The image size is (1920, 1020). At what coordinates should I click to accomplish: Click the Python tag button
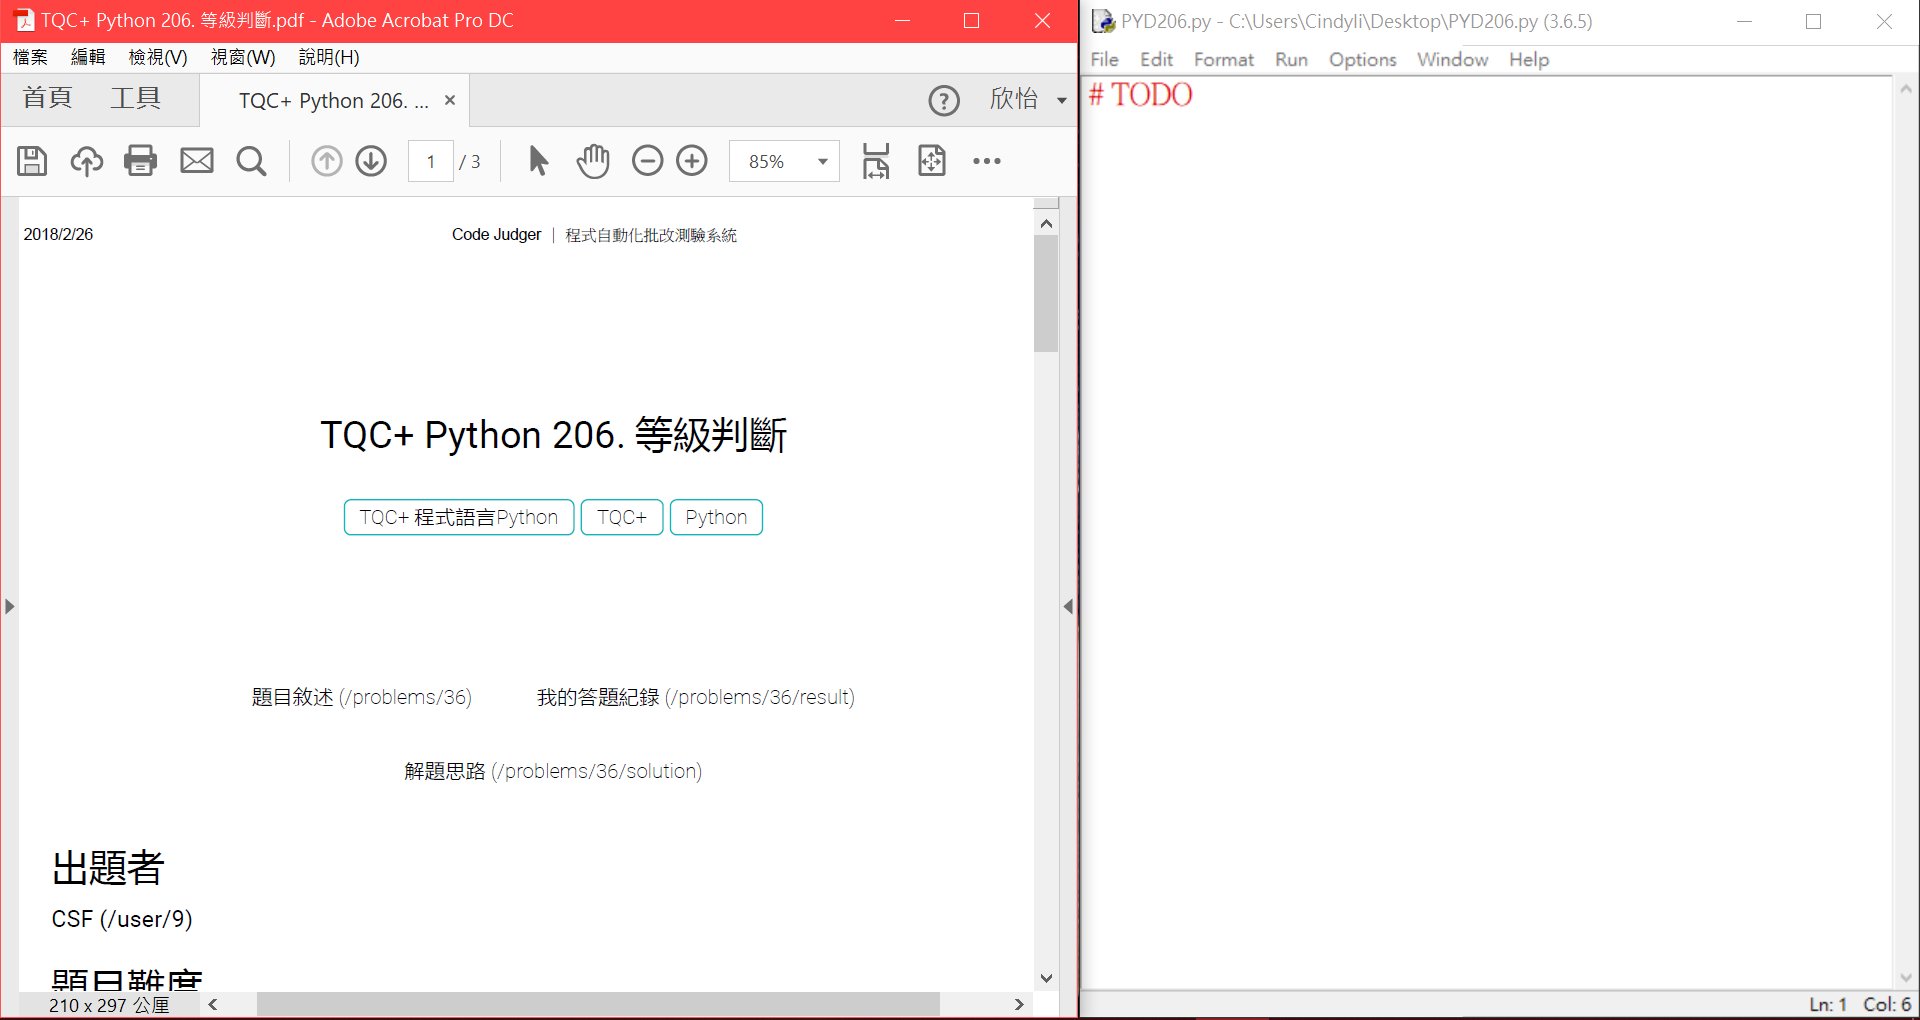pos(716,517)
